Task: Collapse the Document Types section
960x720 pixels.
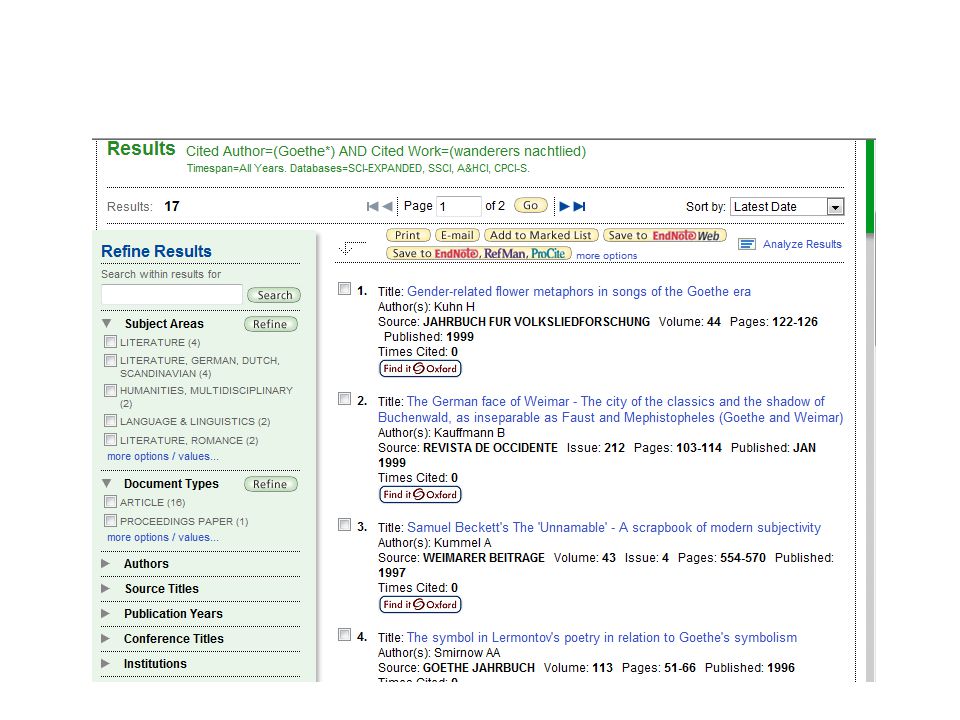Action: (107, 483)
